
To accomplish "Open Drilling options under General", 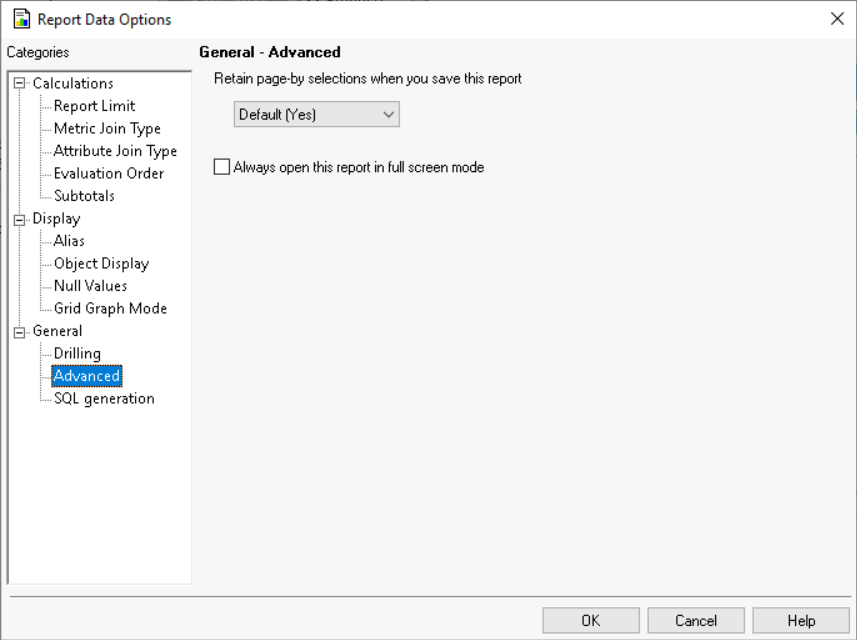I will point(77,354).
